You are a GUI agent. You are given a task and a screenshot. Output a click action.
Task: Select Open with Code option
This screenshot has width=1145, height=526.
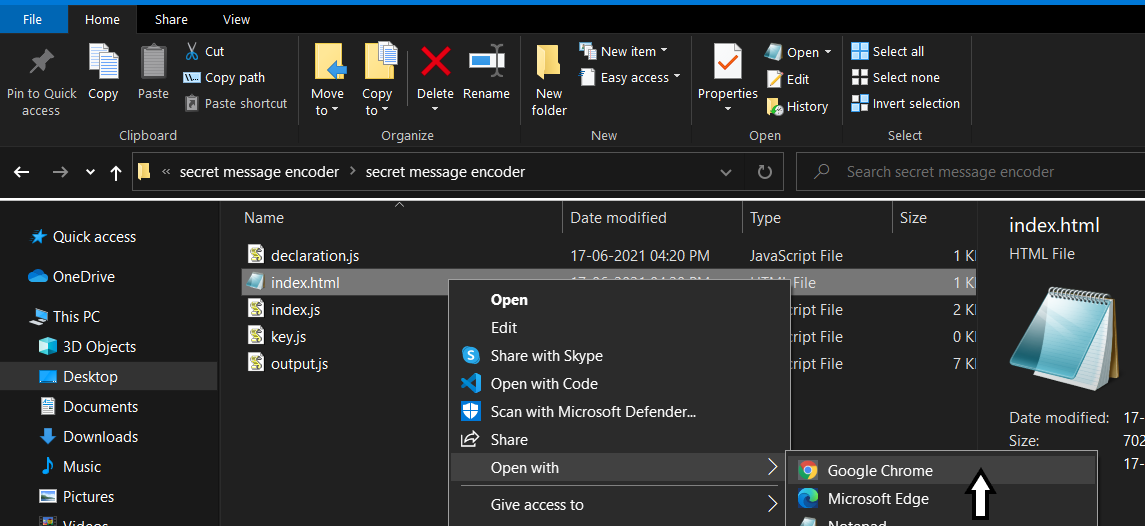pyautogui.click(x=543, y=384)
